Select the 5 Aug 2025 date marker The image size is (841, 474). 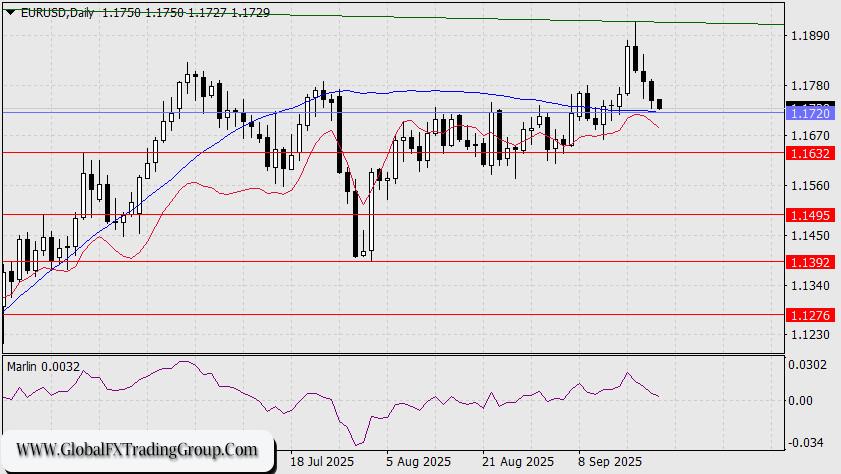click(x=416, y=462)
